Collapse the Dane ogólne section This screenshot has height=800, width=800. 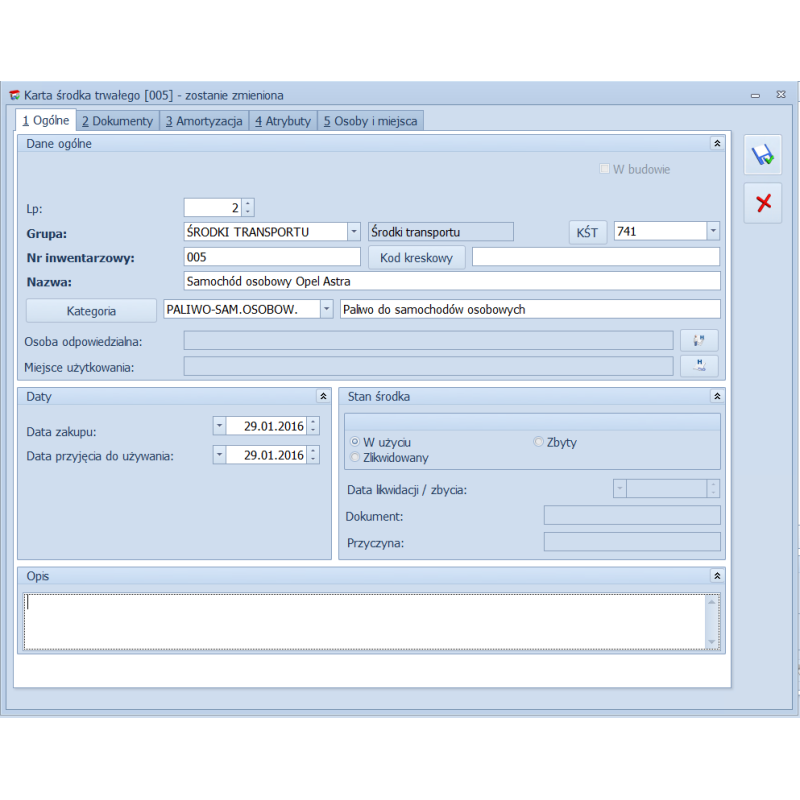(717, 144)
